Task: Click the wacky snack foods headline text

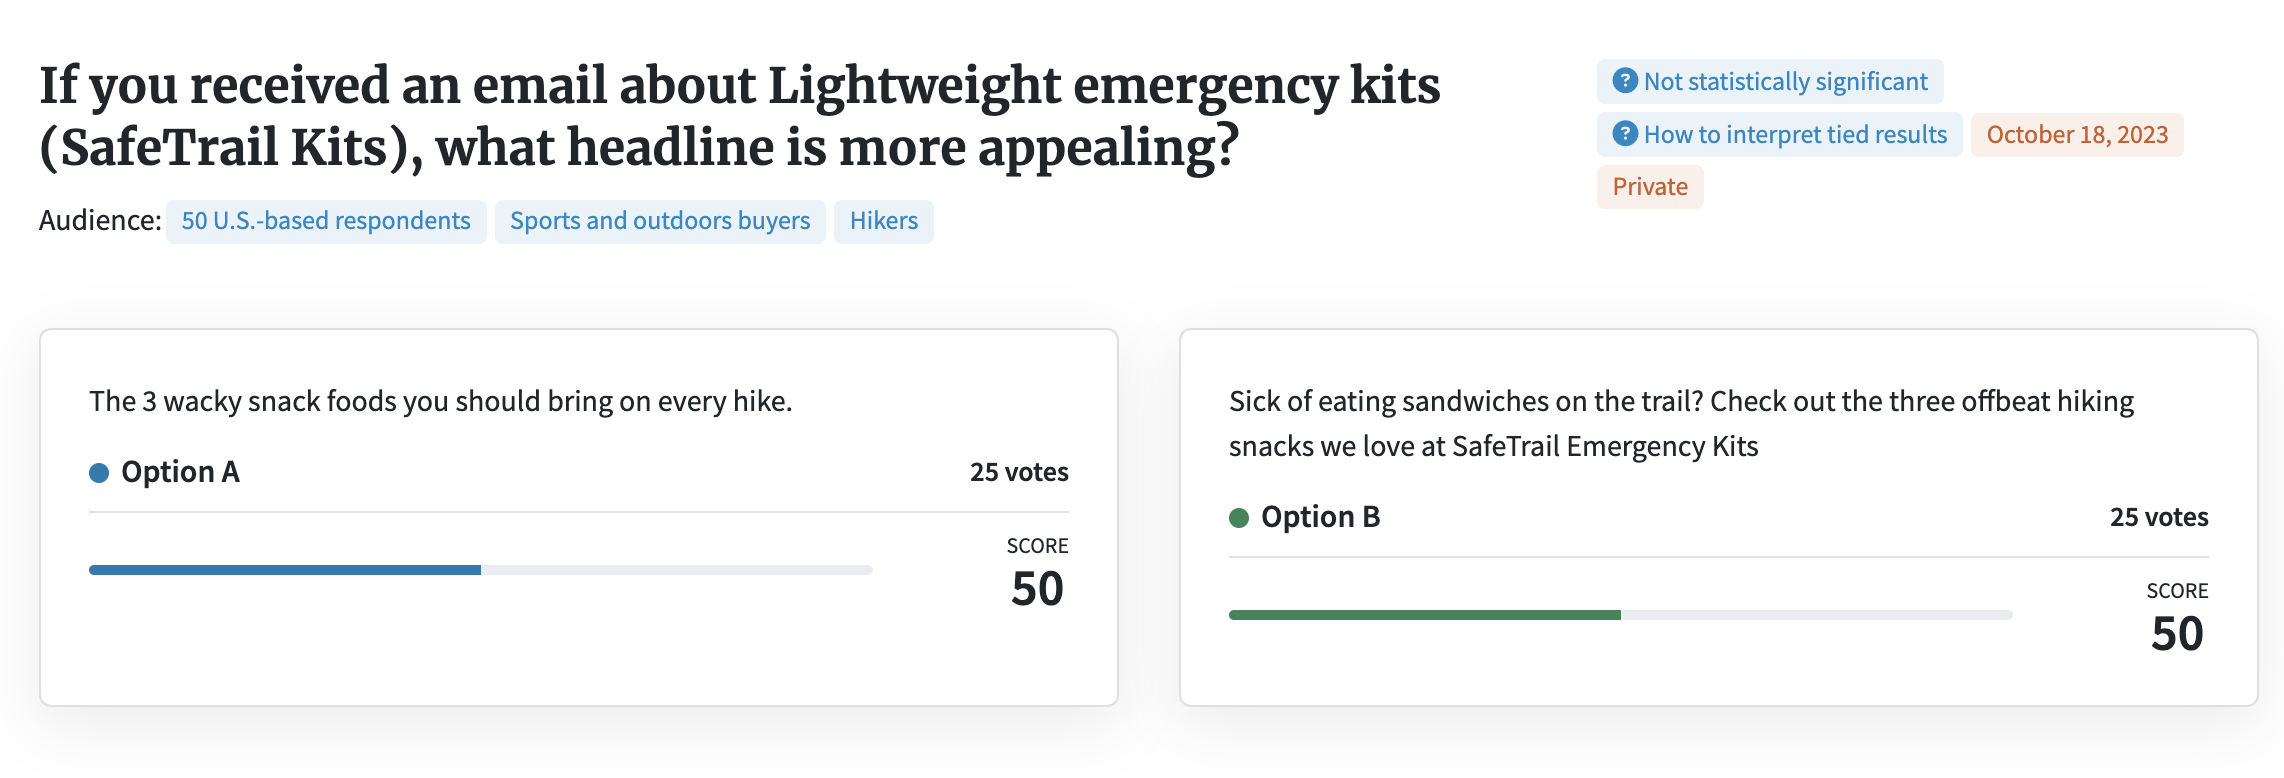Action: (x=441, y=401)
